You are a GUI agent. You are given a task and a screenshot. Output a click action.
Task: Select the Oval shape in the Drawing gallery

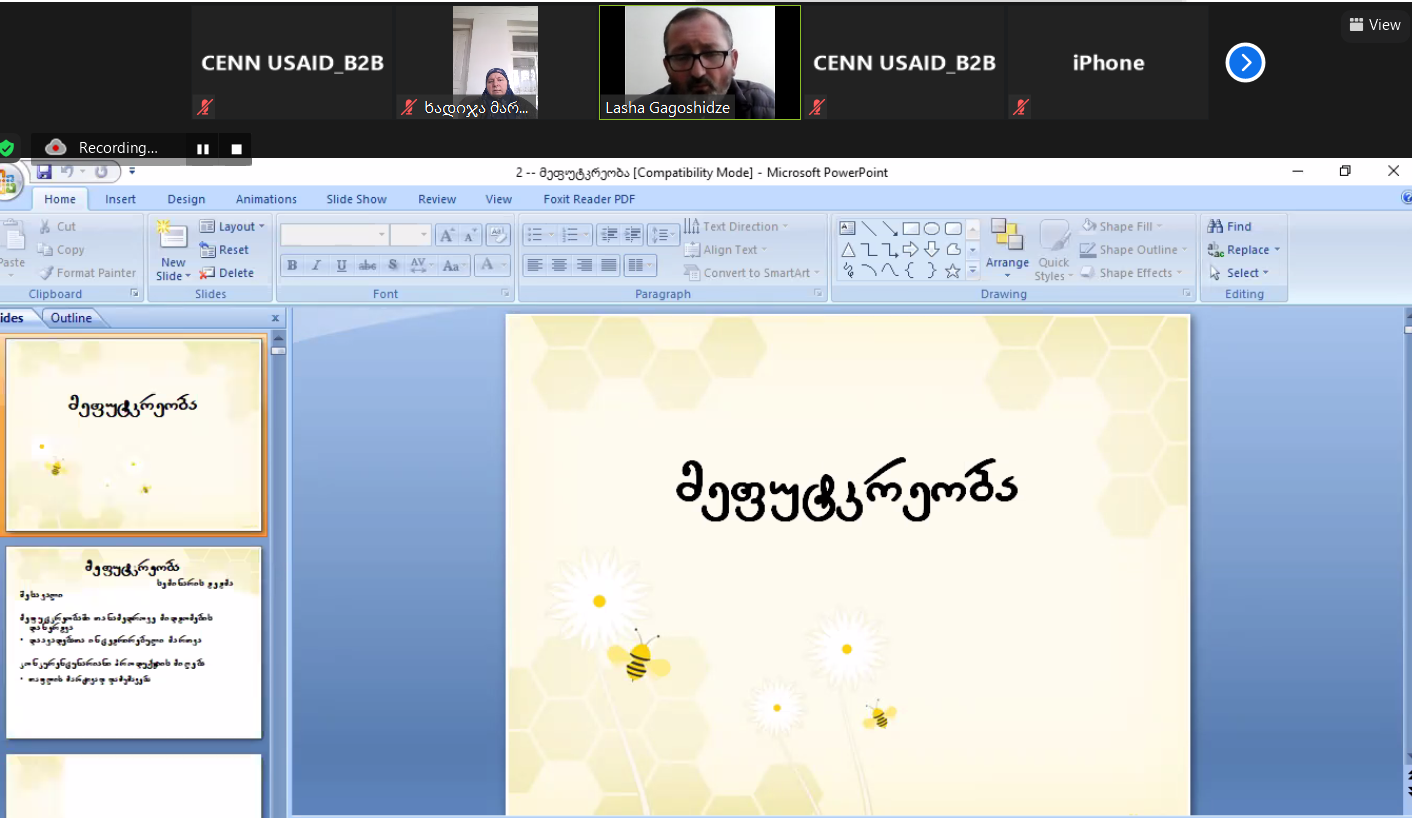pyautogui.click(x=931, y=228)
